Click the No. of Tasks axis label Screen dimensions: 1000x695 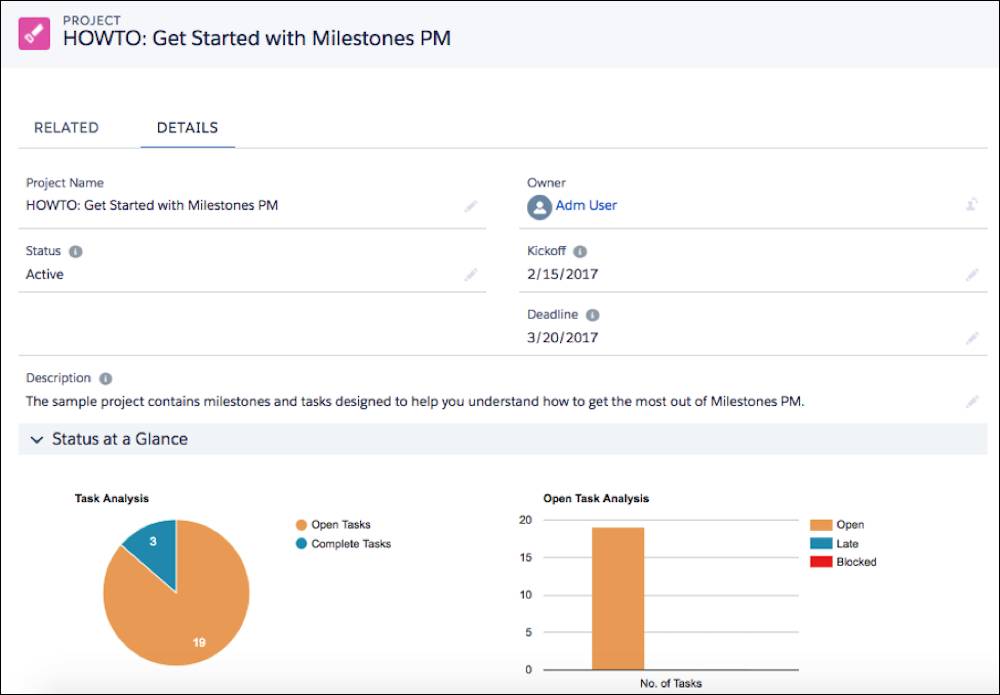(671, 684)
